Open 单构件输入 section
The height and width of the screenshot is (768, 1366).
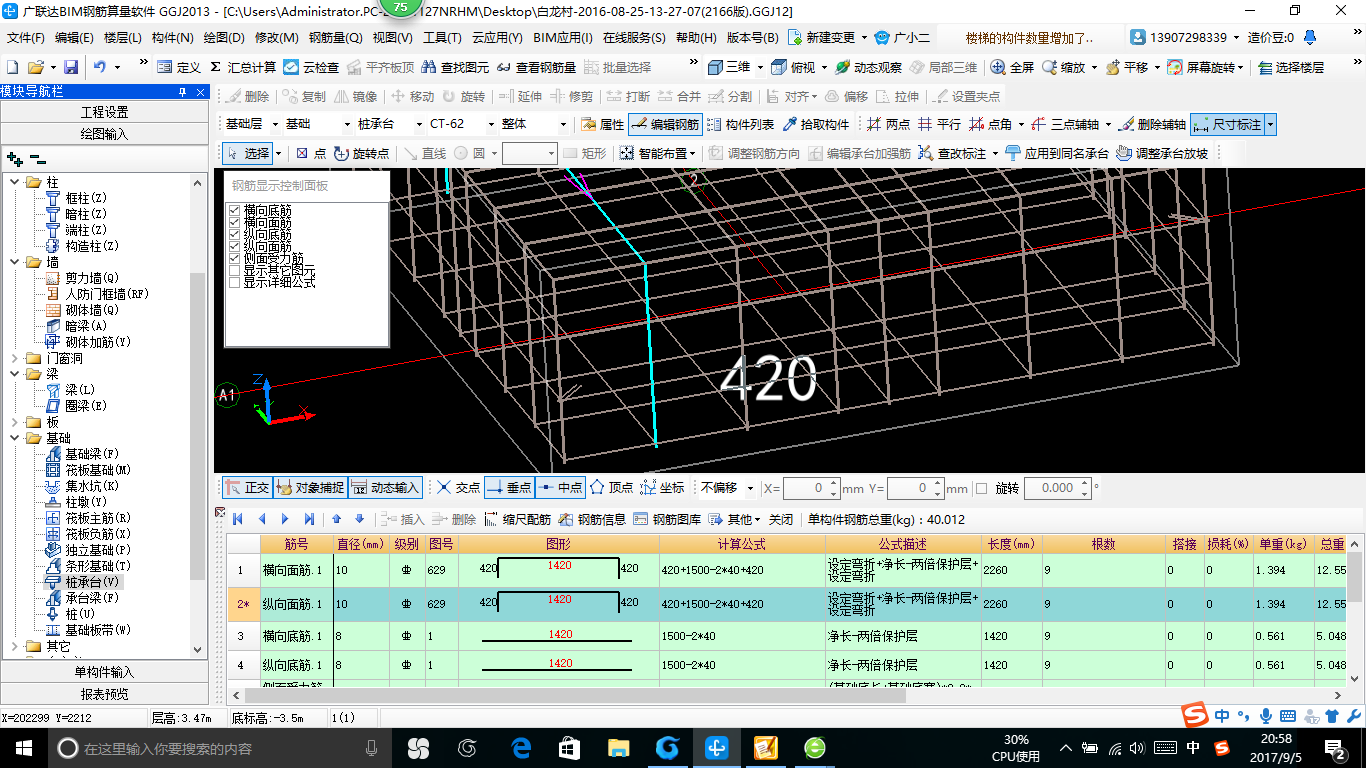tap(104, 672)
